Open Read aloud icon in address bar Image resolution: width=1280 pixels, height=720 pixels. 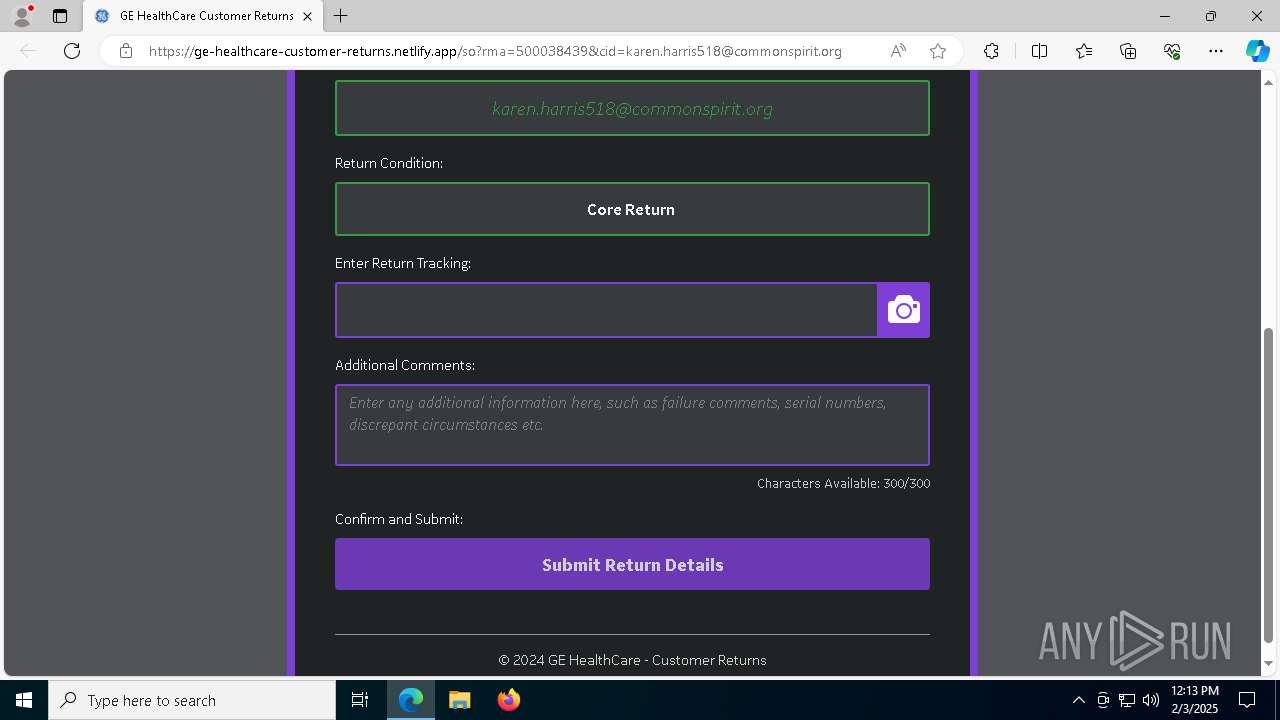point(898,51)
